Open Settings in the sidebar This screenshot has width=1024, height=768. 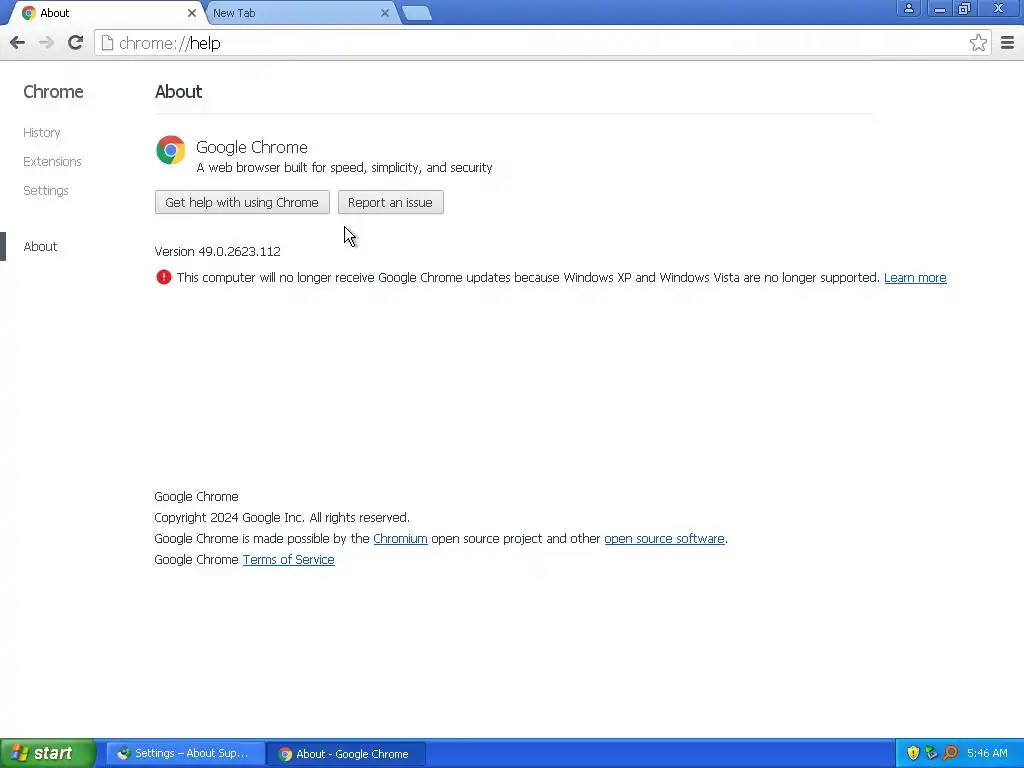click(46, 191)
